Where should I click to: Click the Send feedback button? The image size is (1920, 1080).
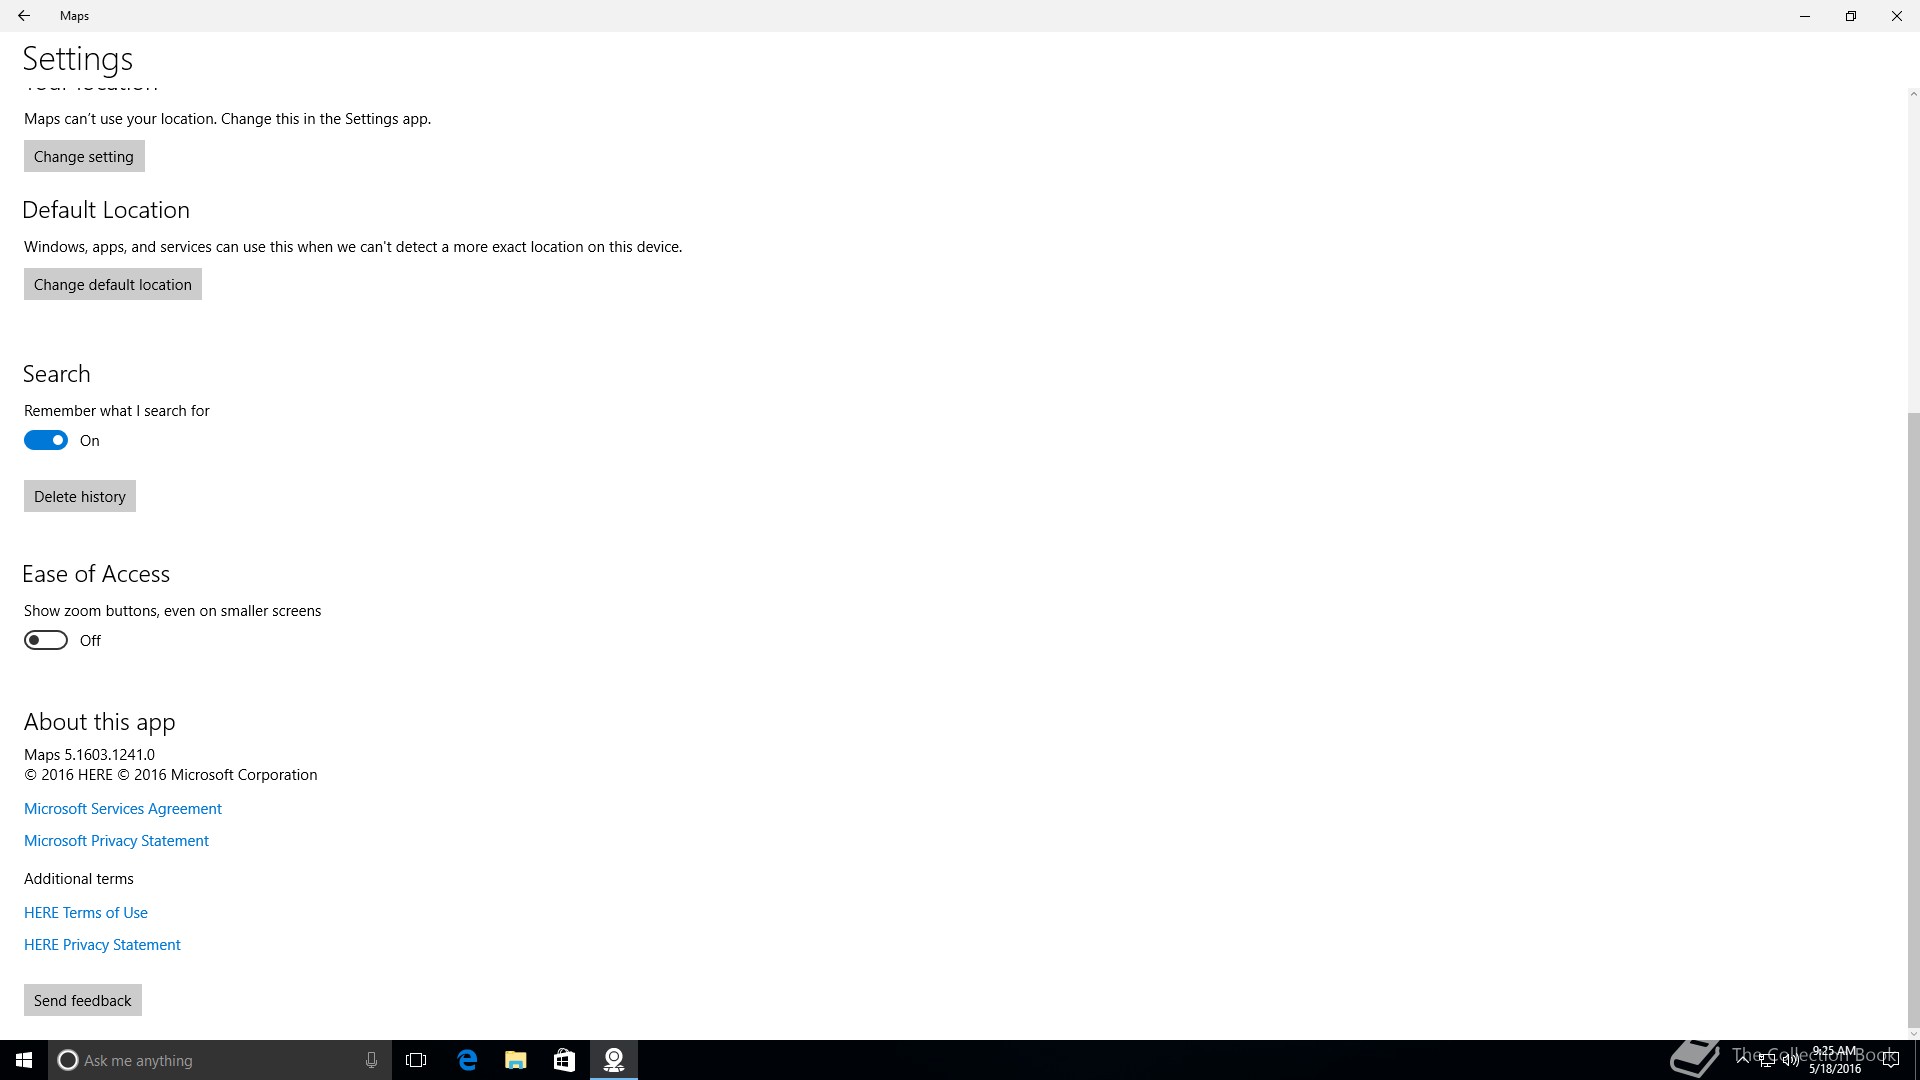83,1000
